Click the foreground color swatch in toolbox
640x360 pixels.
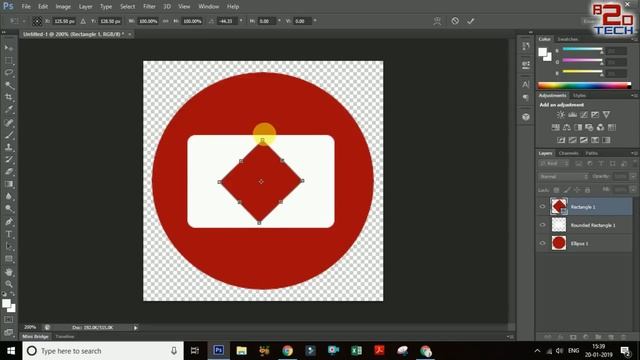point(6,303)
